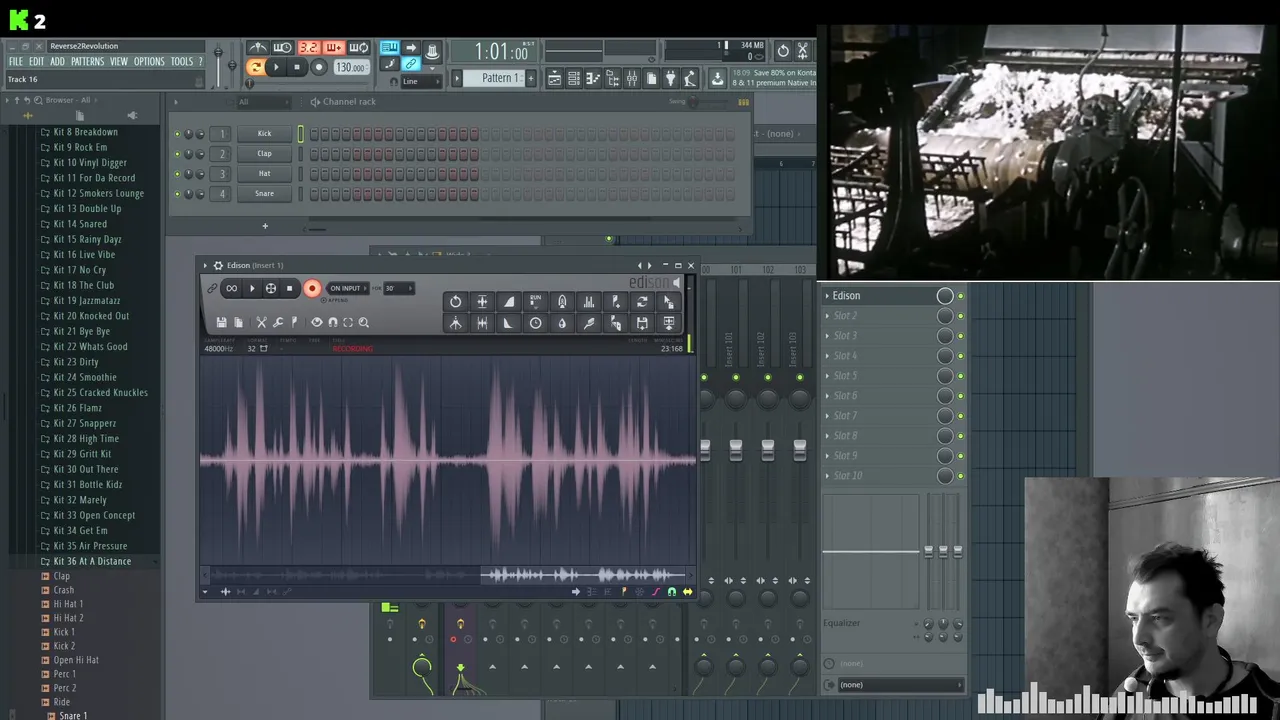
Task: Click Edison blur water drop icon
Action: coord(562,323)
